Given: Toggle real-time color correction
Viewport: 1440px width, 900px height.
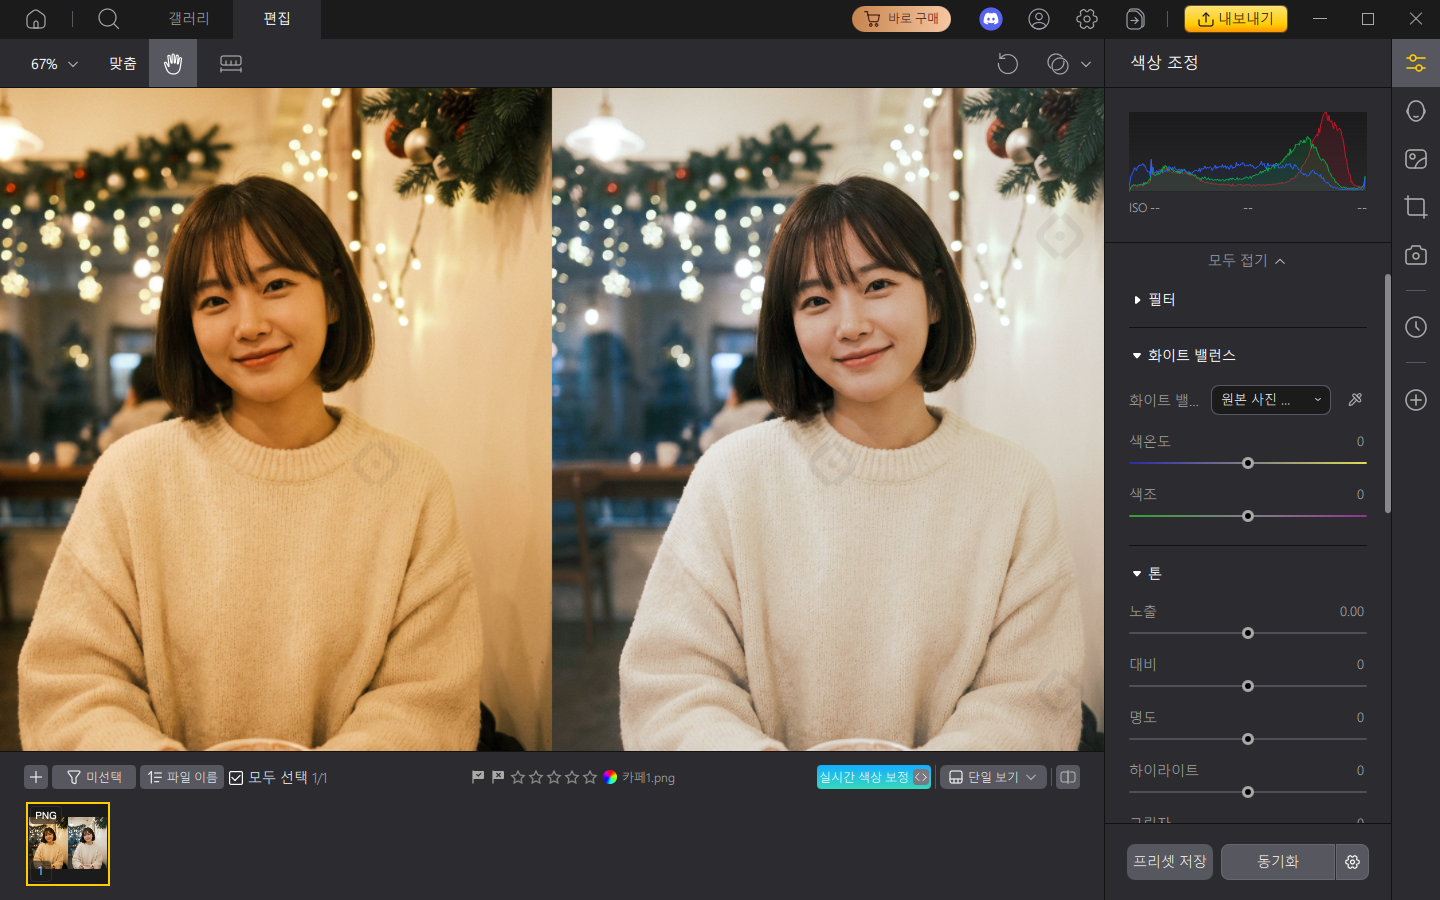Looking at the screenshot, I should click(x=873, y=777).
